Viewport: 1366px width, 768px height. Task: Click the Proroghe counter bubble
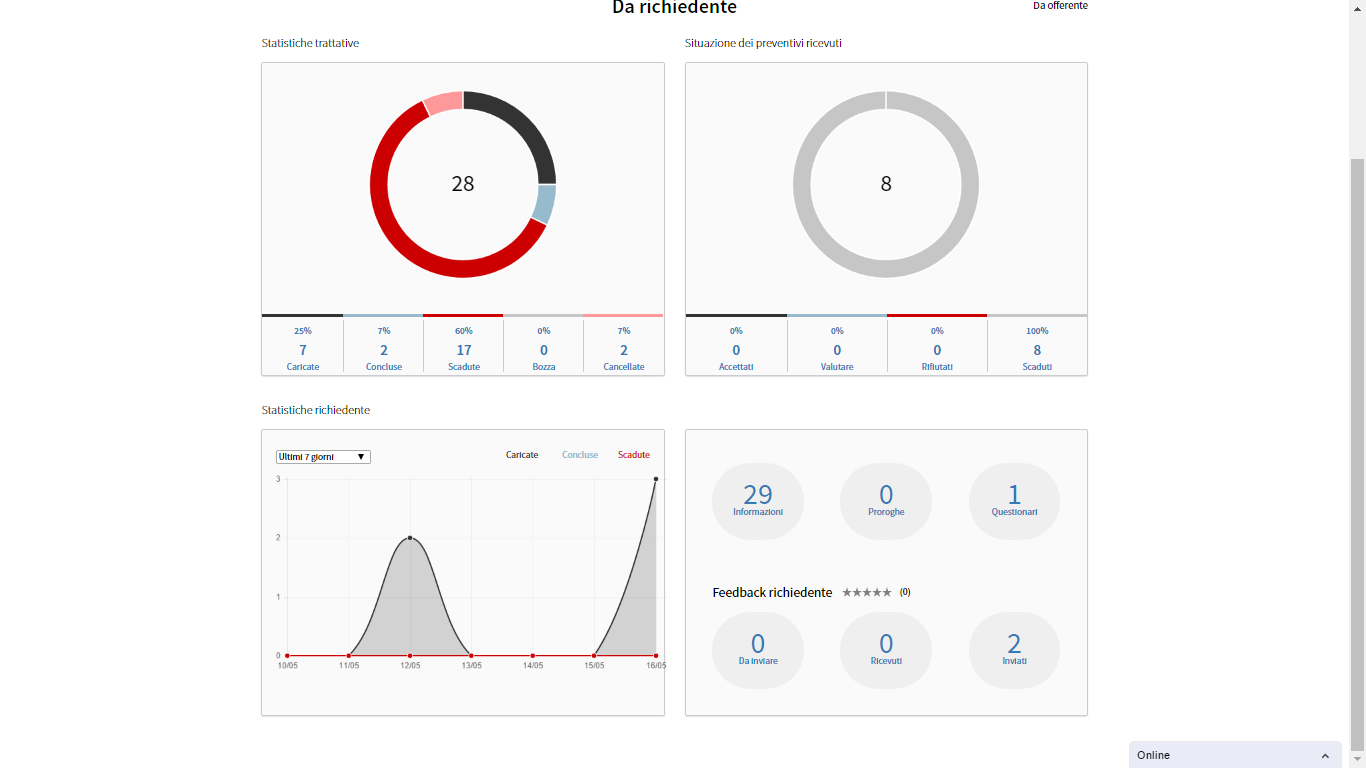coord(885,500)
